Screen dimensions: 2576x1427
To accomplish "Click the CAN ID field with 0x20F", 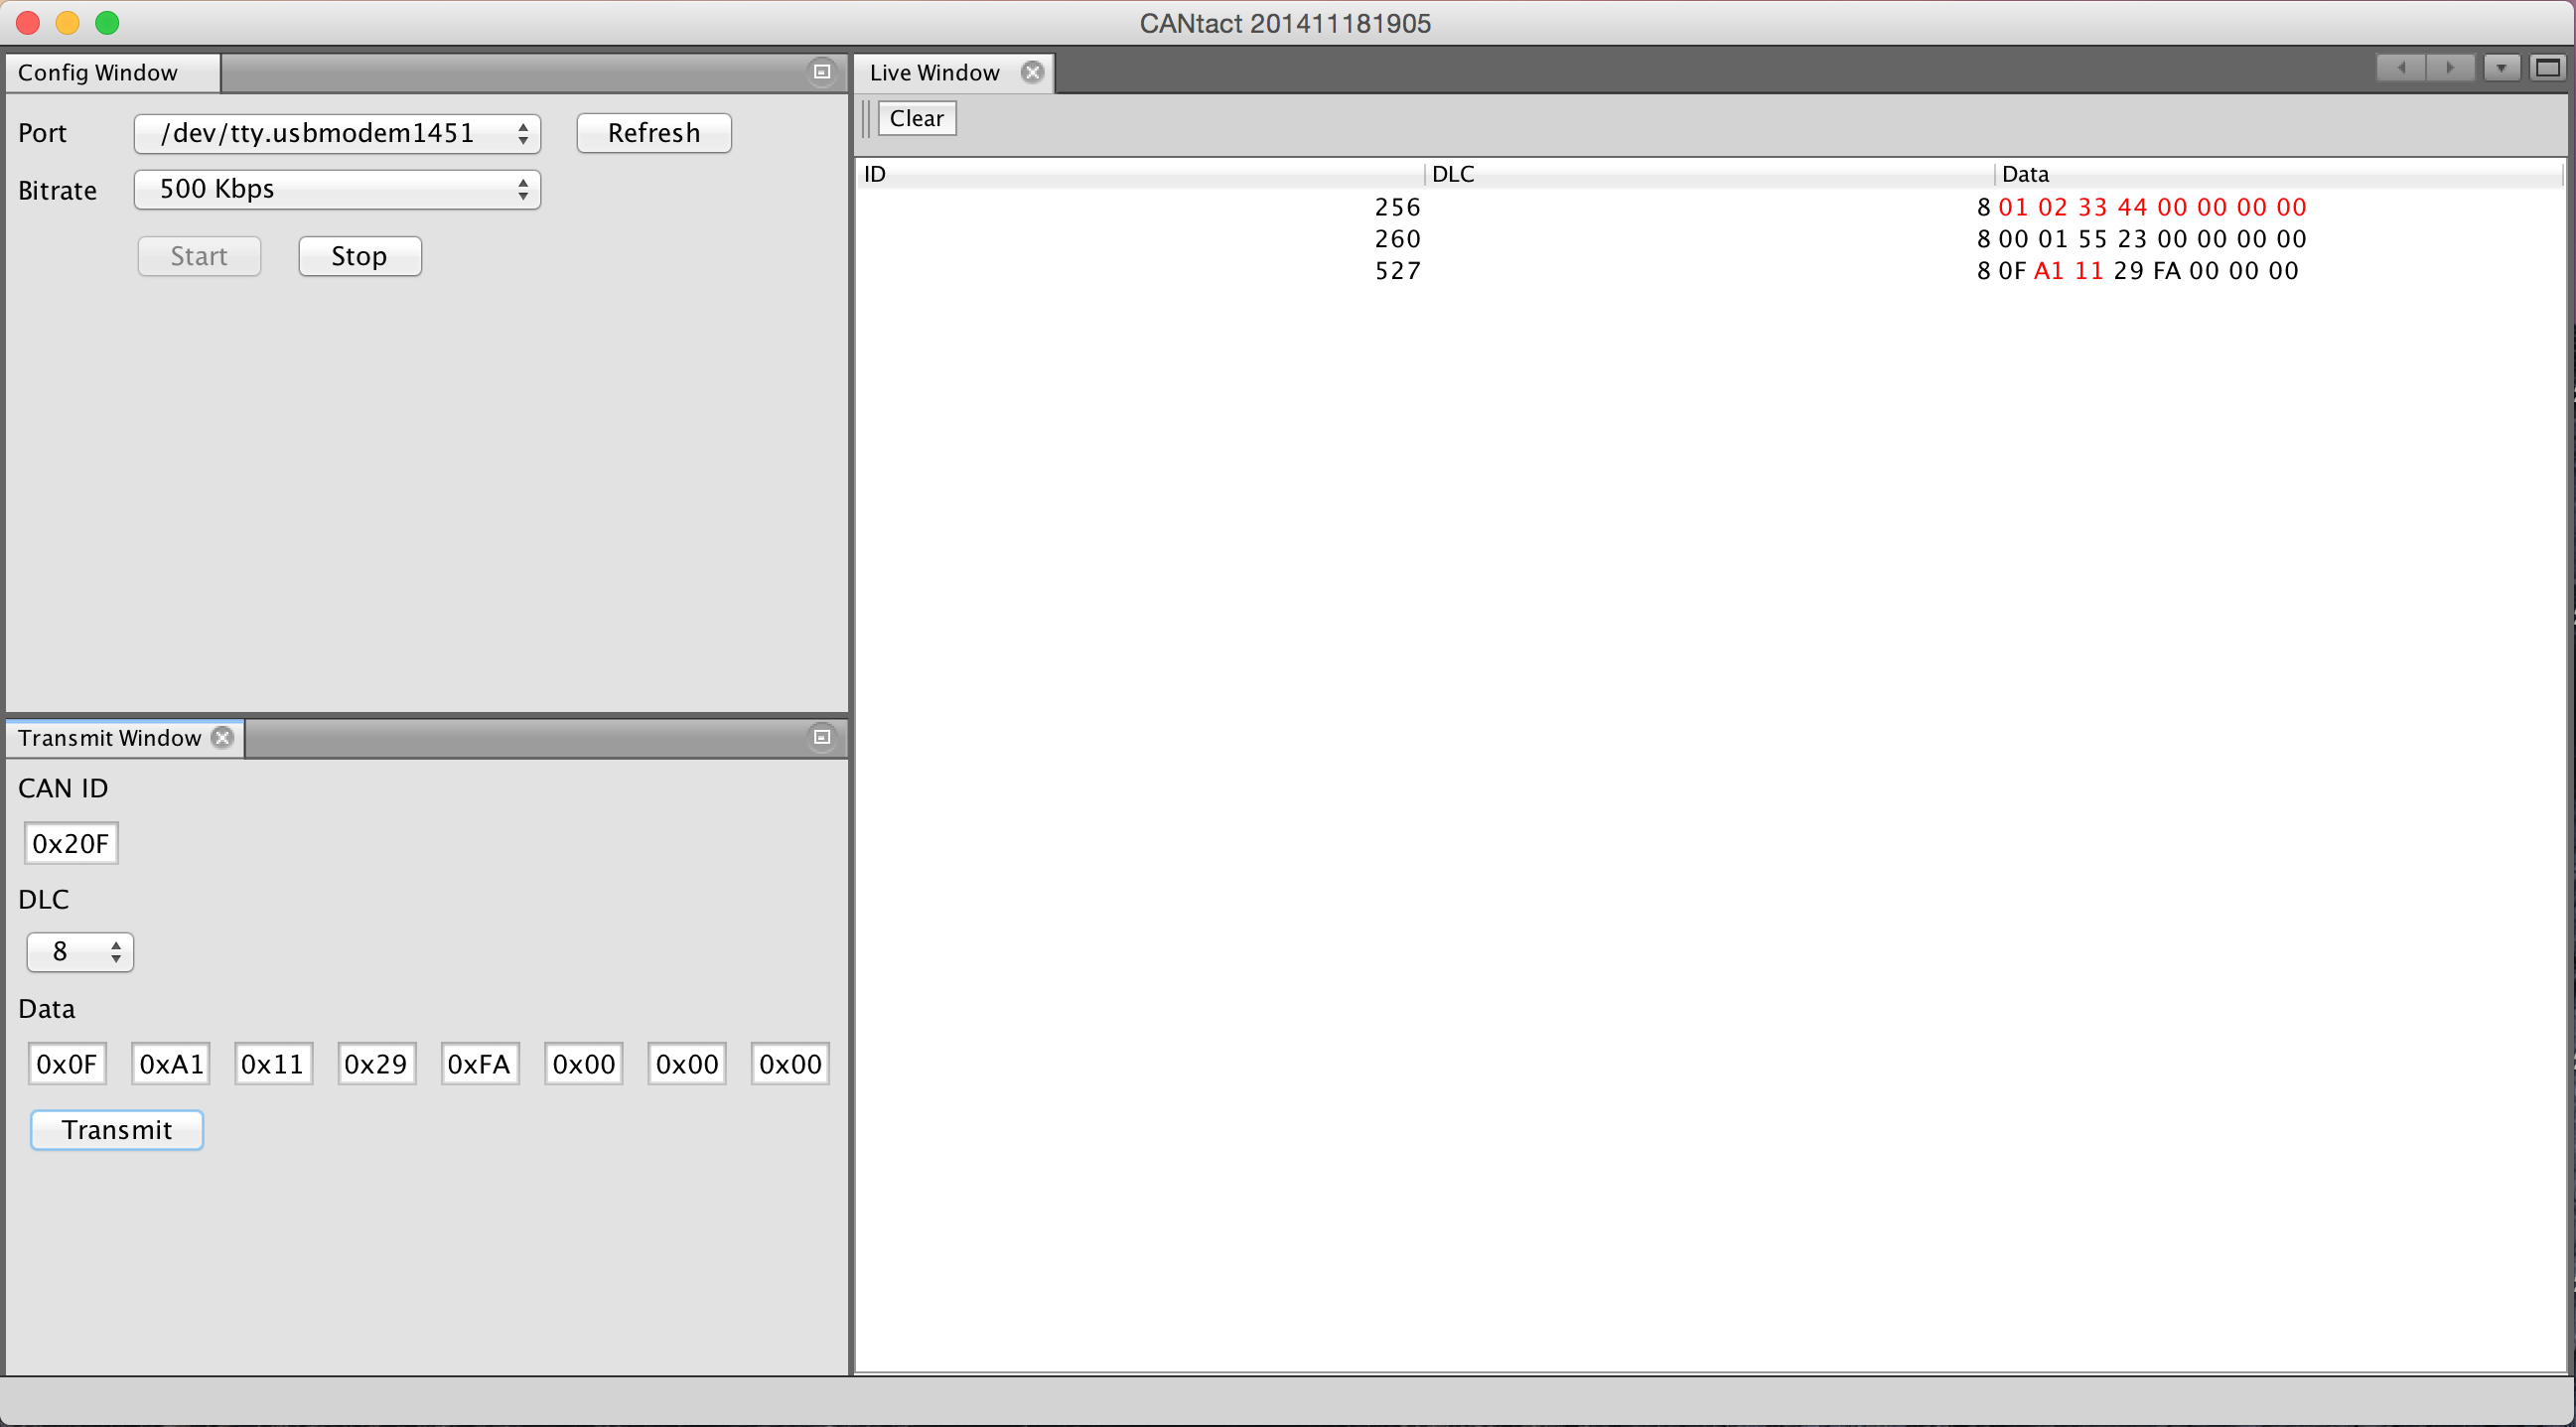I will point(70,843).
